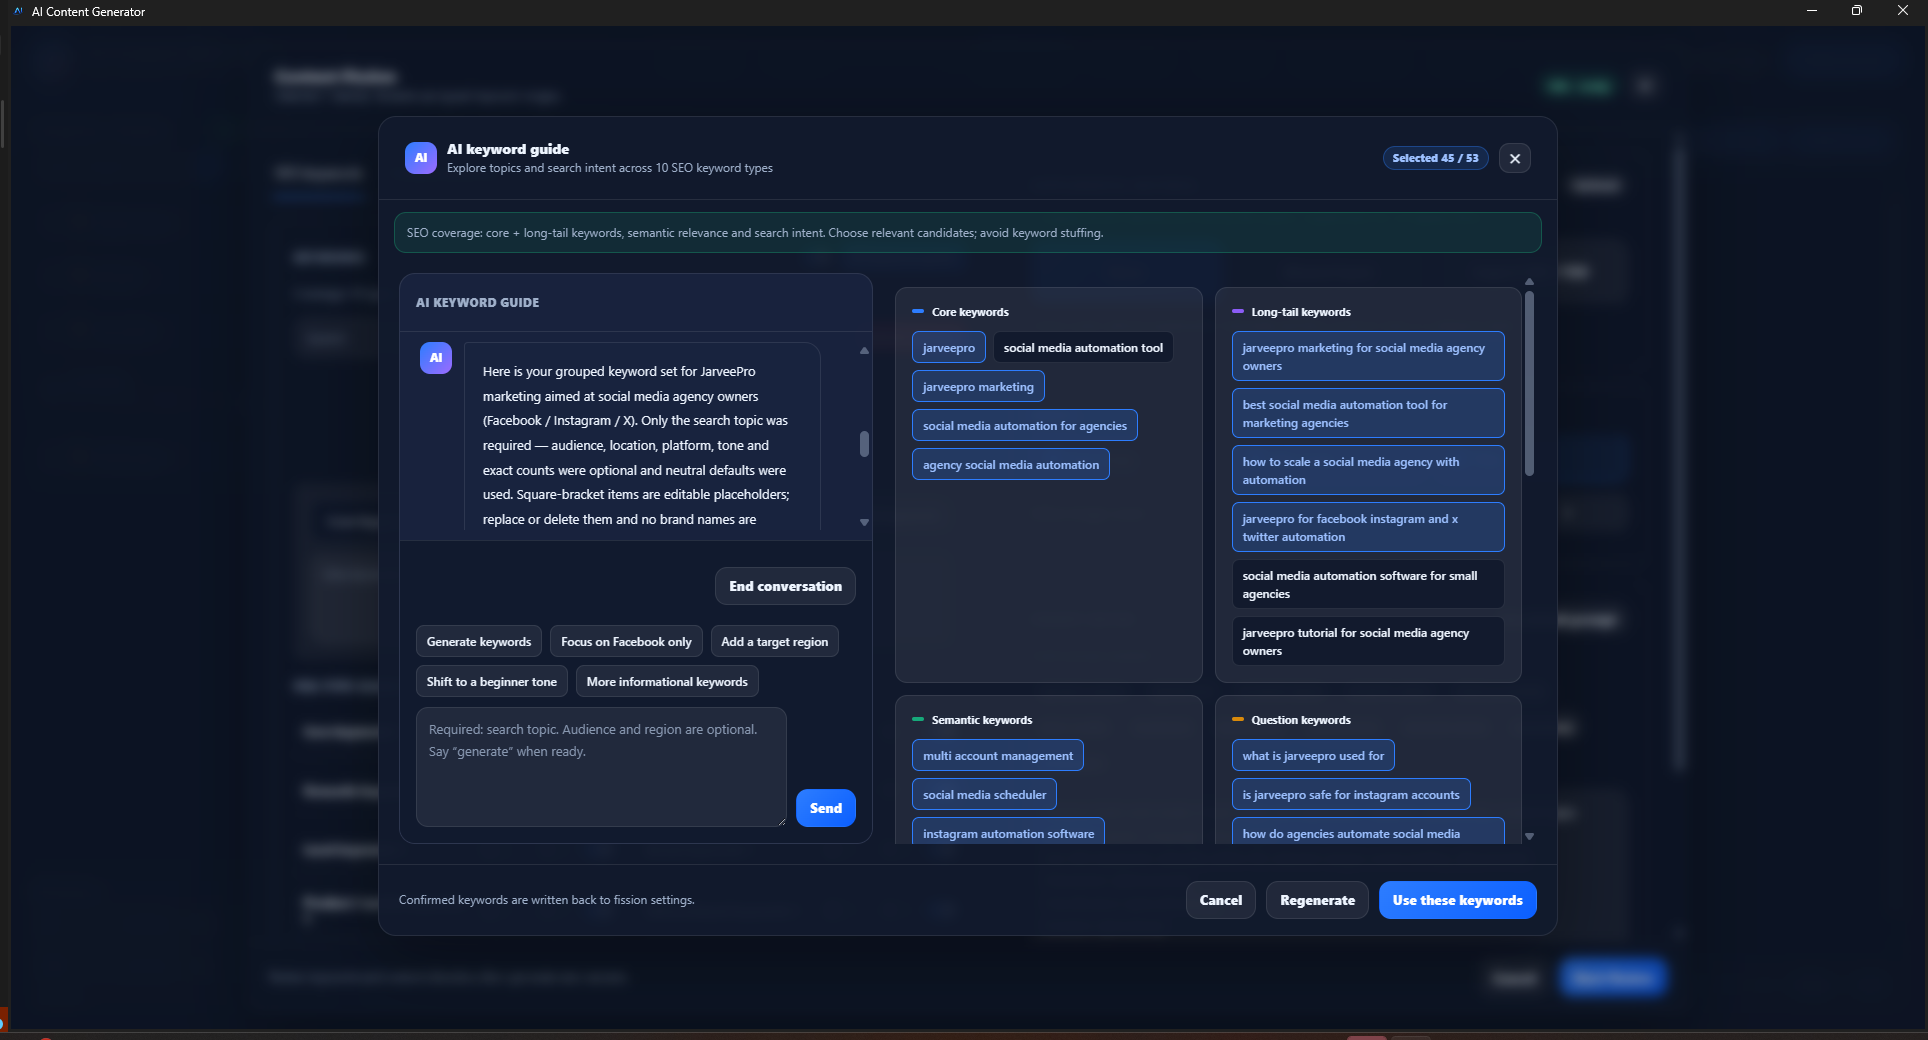Toggle 'social media scheduler' keyword chip
The height and width of the screenshot is (1040, 1928).
(x=984, y=795)
